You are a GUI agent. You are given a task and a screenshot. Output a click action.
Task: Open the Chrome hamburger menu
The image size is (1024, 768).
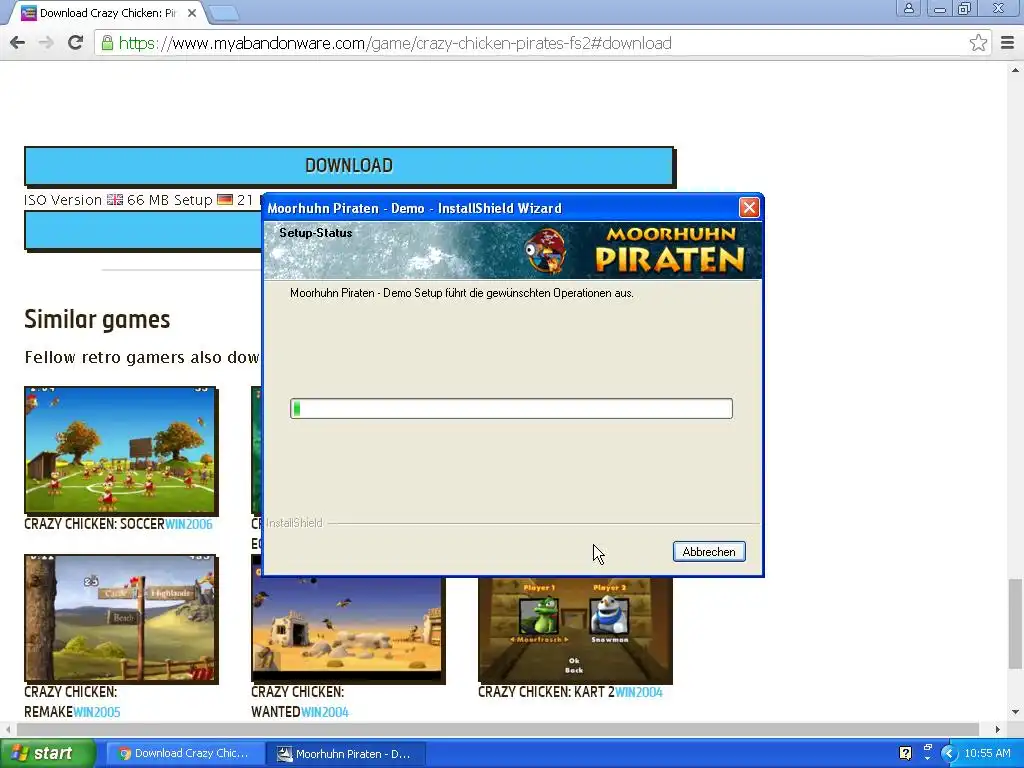tap(1008, 43)
